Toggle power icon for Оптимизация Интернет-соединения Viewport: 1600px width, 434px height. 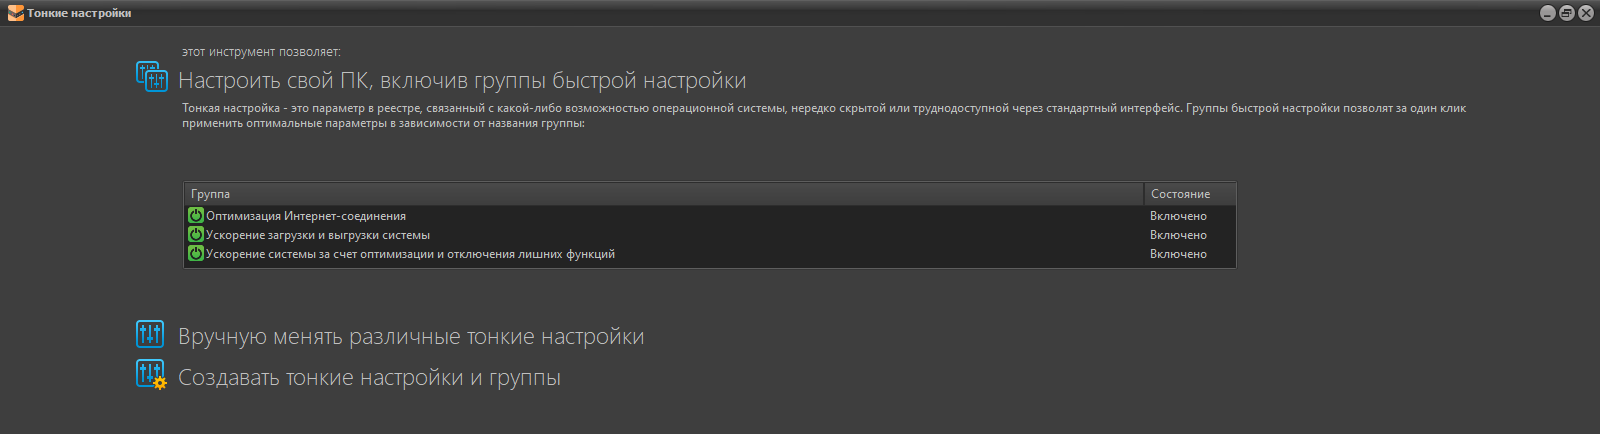(196, 216)
